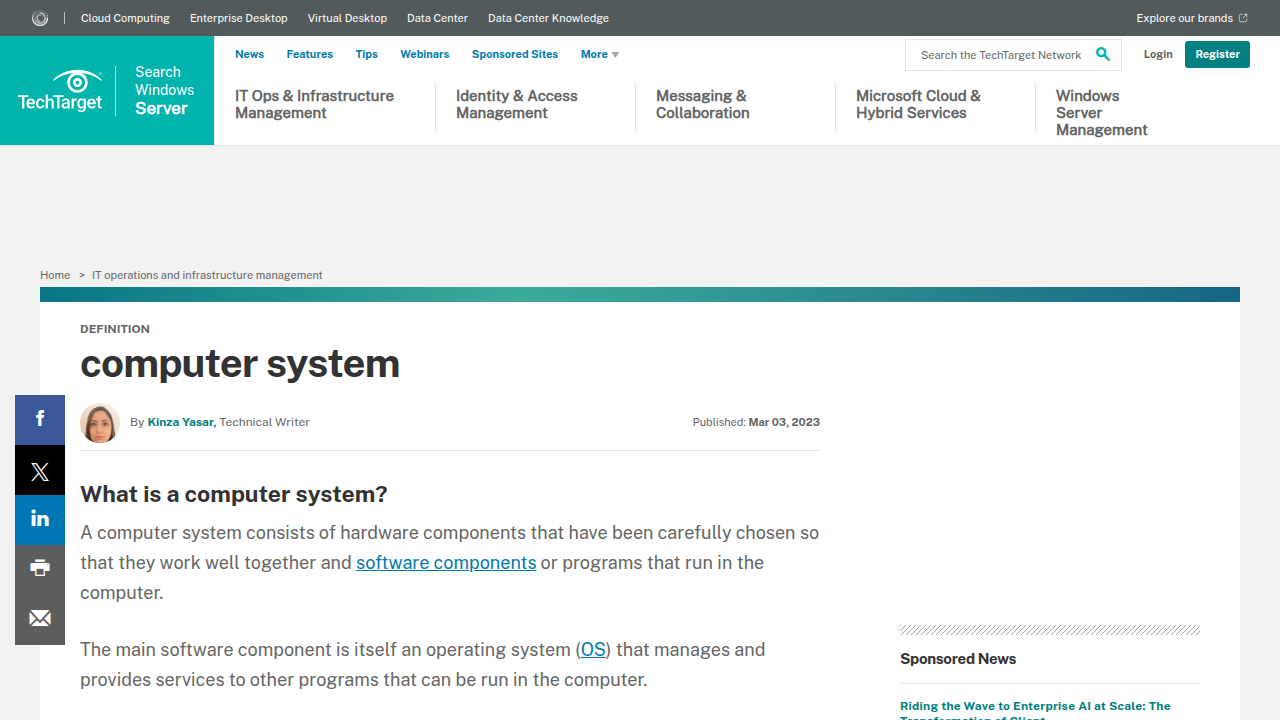Click author Kinza Yasar's photo
The image size is (1280, 720).
pos(100,423)
